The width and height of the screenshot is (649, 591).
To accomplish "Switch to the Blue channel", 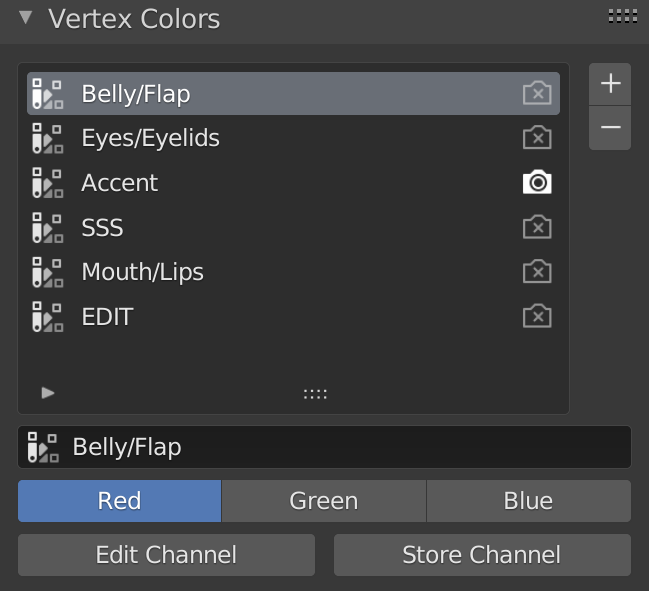I will click(528, 501).
